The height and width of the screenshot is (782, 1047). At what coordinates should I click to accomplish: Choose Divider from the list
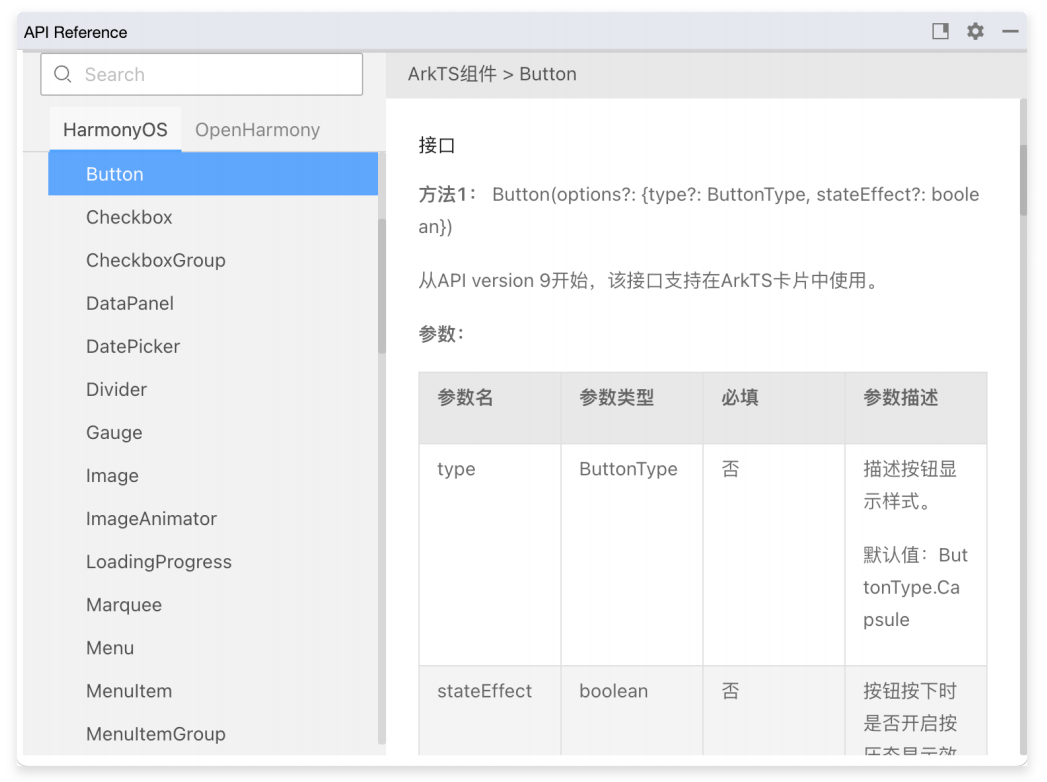pyautogui.click(x=116, y=389)
